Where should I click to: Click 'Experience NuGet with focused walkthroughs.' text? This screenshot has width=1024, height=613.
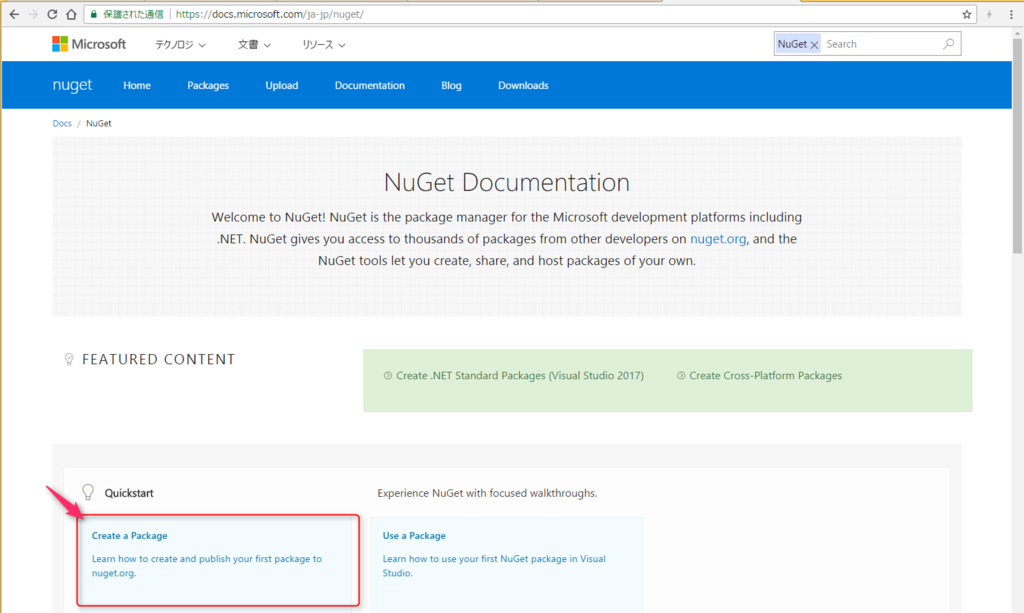click(487, 493)
